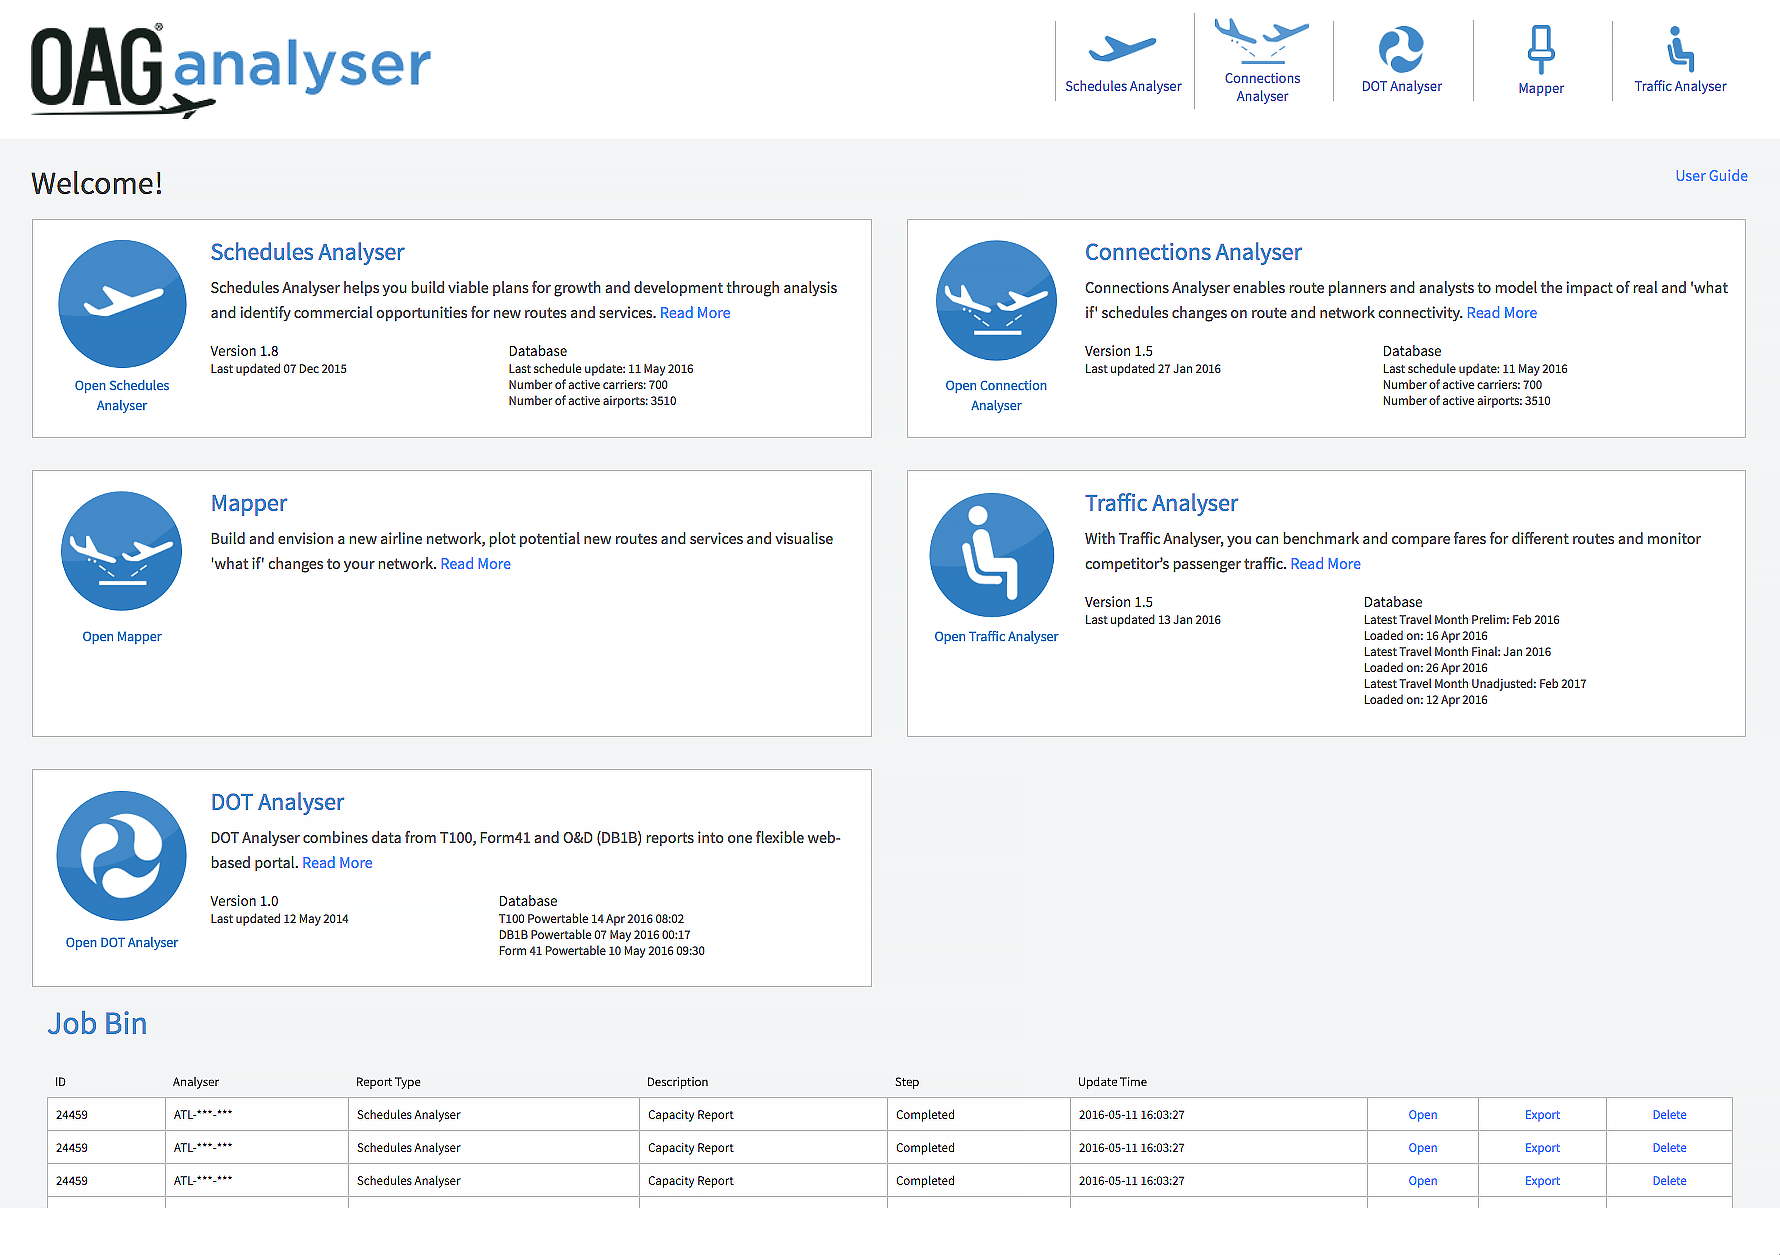Click the Traffic Analyser seat icon in top navigation
The image size is (1780, 1255).
(x=1680, y=49)
